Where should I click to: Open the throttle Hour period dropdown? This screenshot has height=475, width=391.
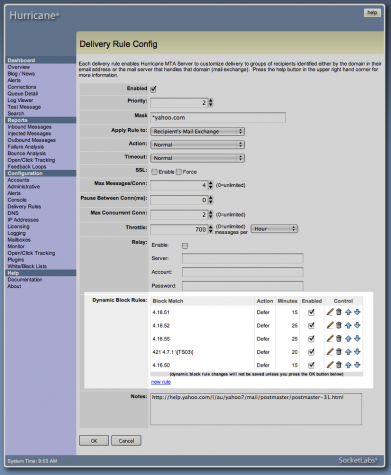[274, 229]
